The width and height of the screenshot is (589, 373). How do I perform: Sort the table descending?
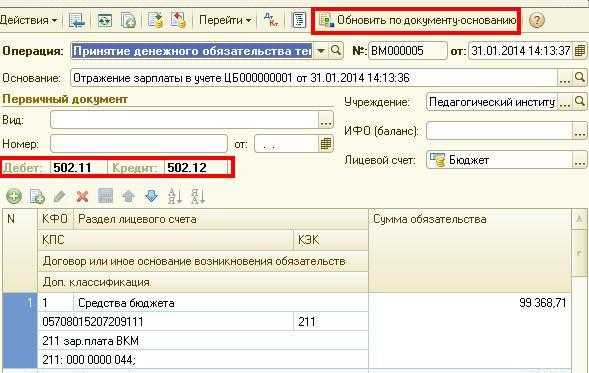pyautogui.click(x=198, y=196)
